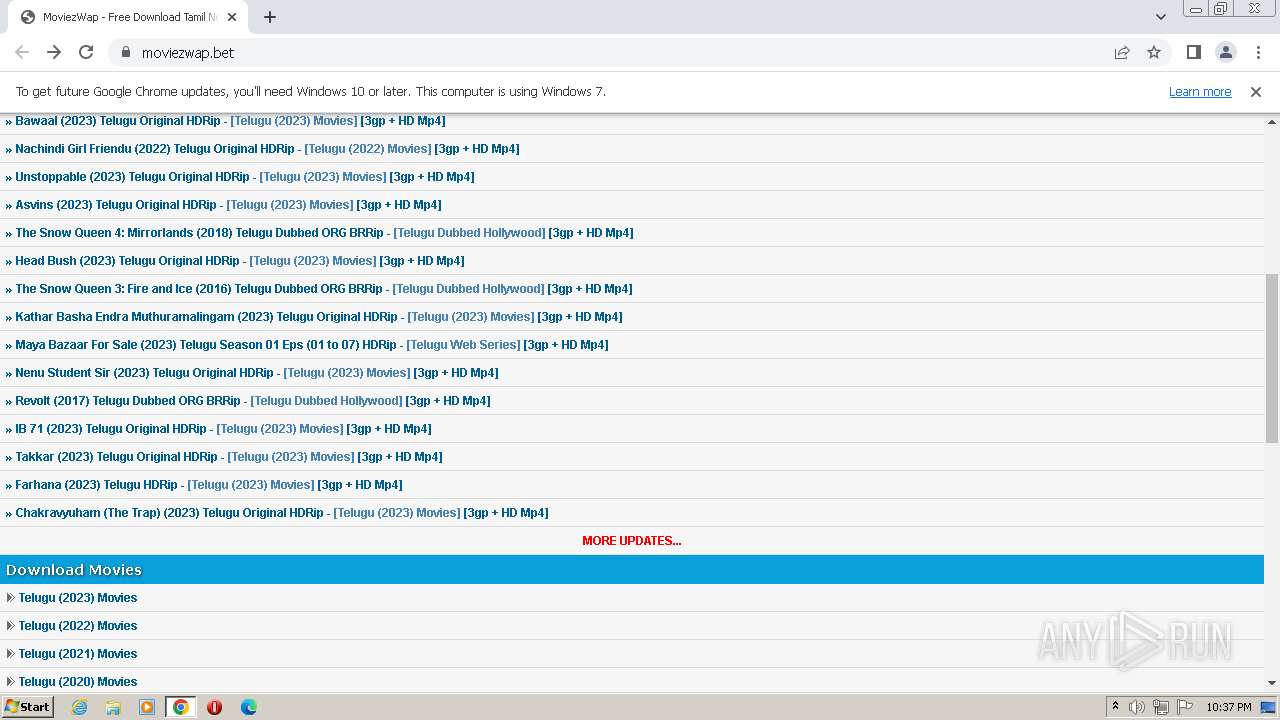Open the Telugu (2022) Movies download category
Screen dimensions: 1280x720
[x=78, y=625]
